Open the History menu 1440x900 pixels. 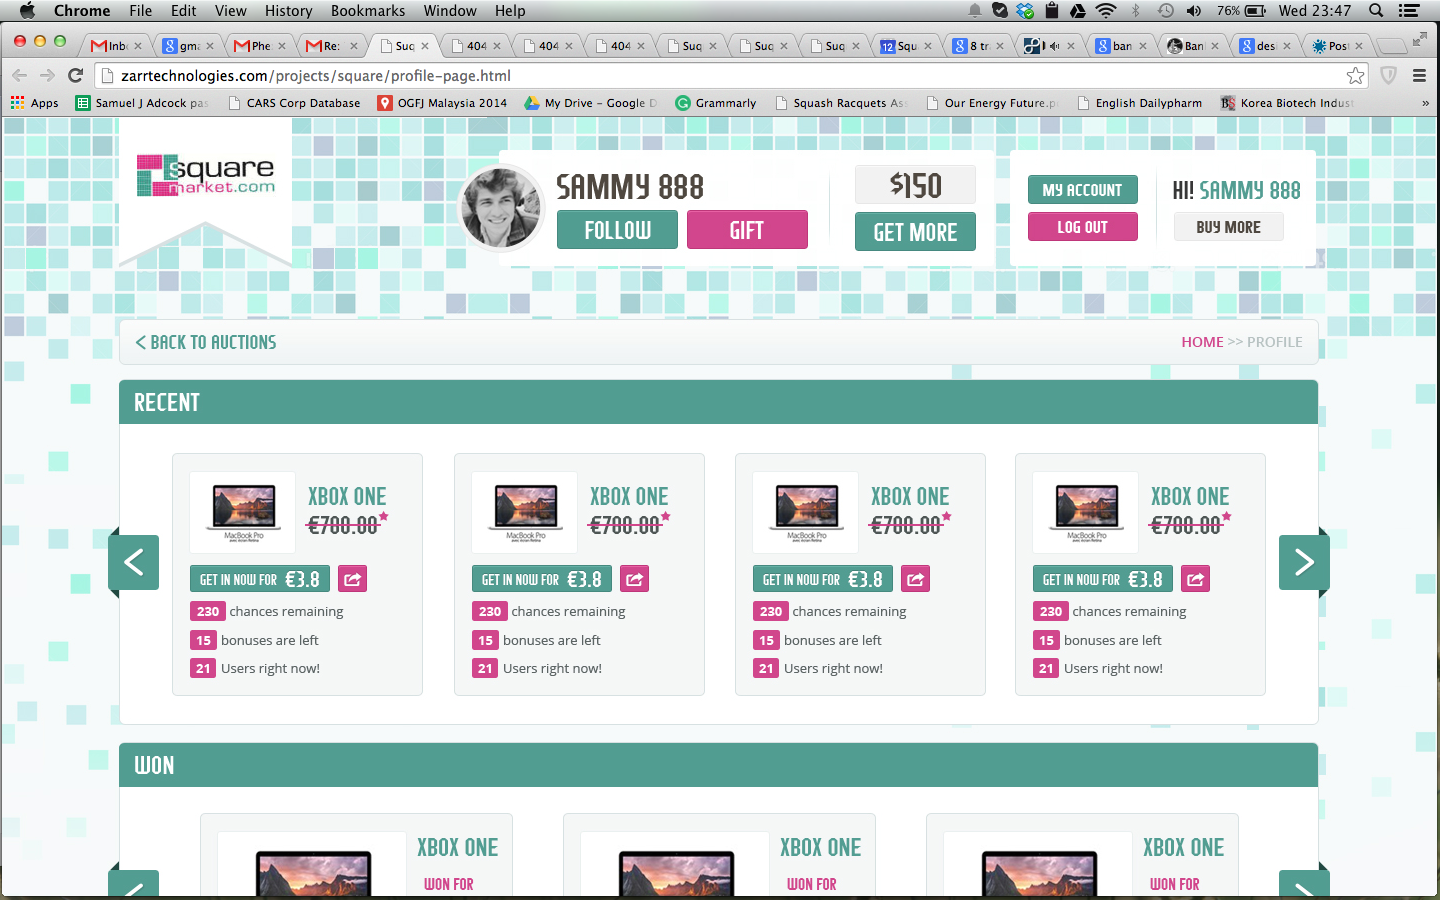pyautogui.click(x=288, y=11)
